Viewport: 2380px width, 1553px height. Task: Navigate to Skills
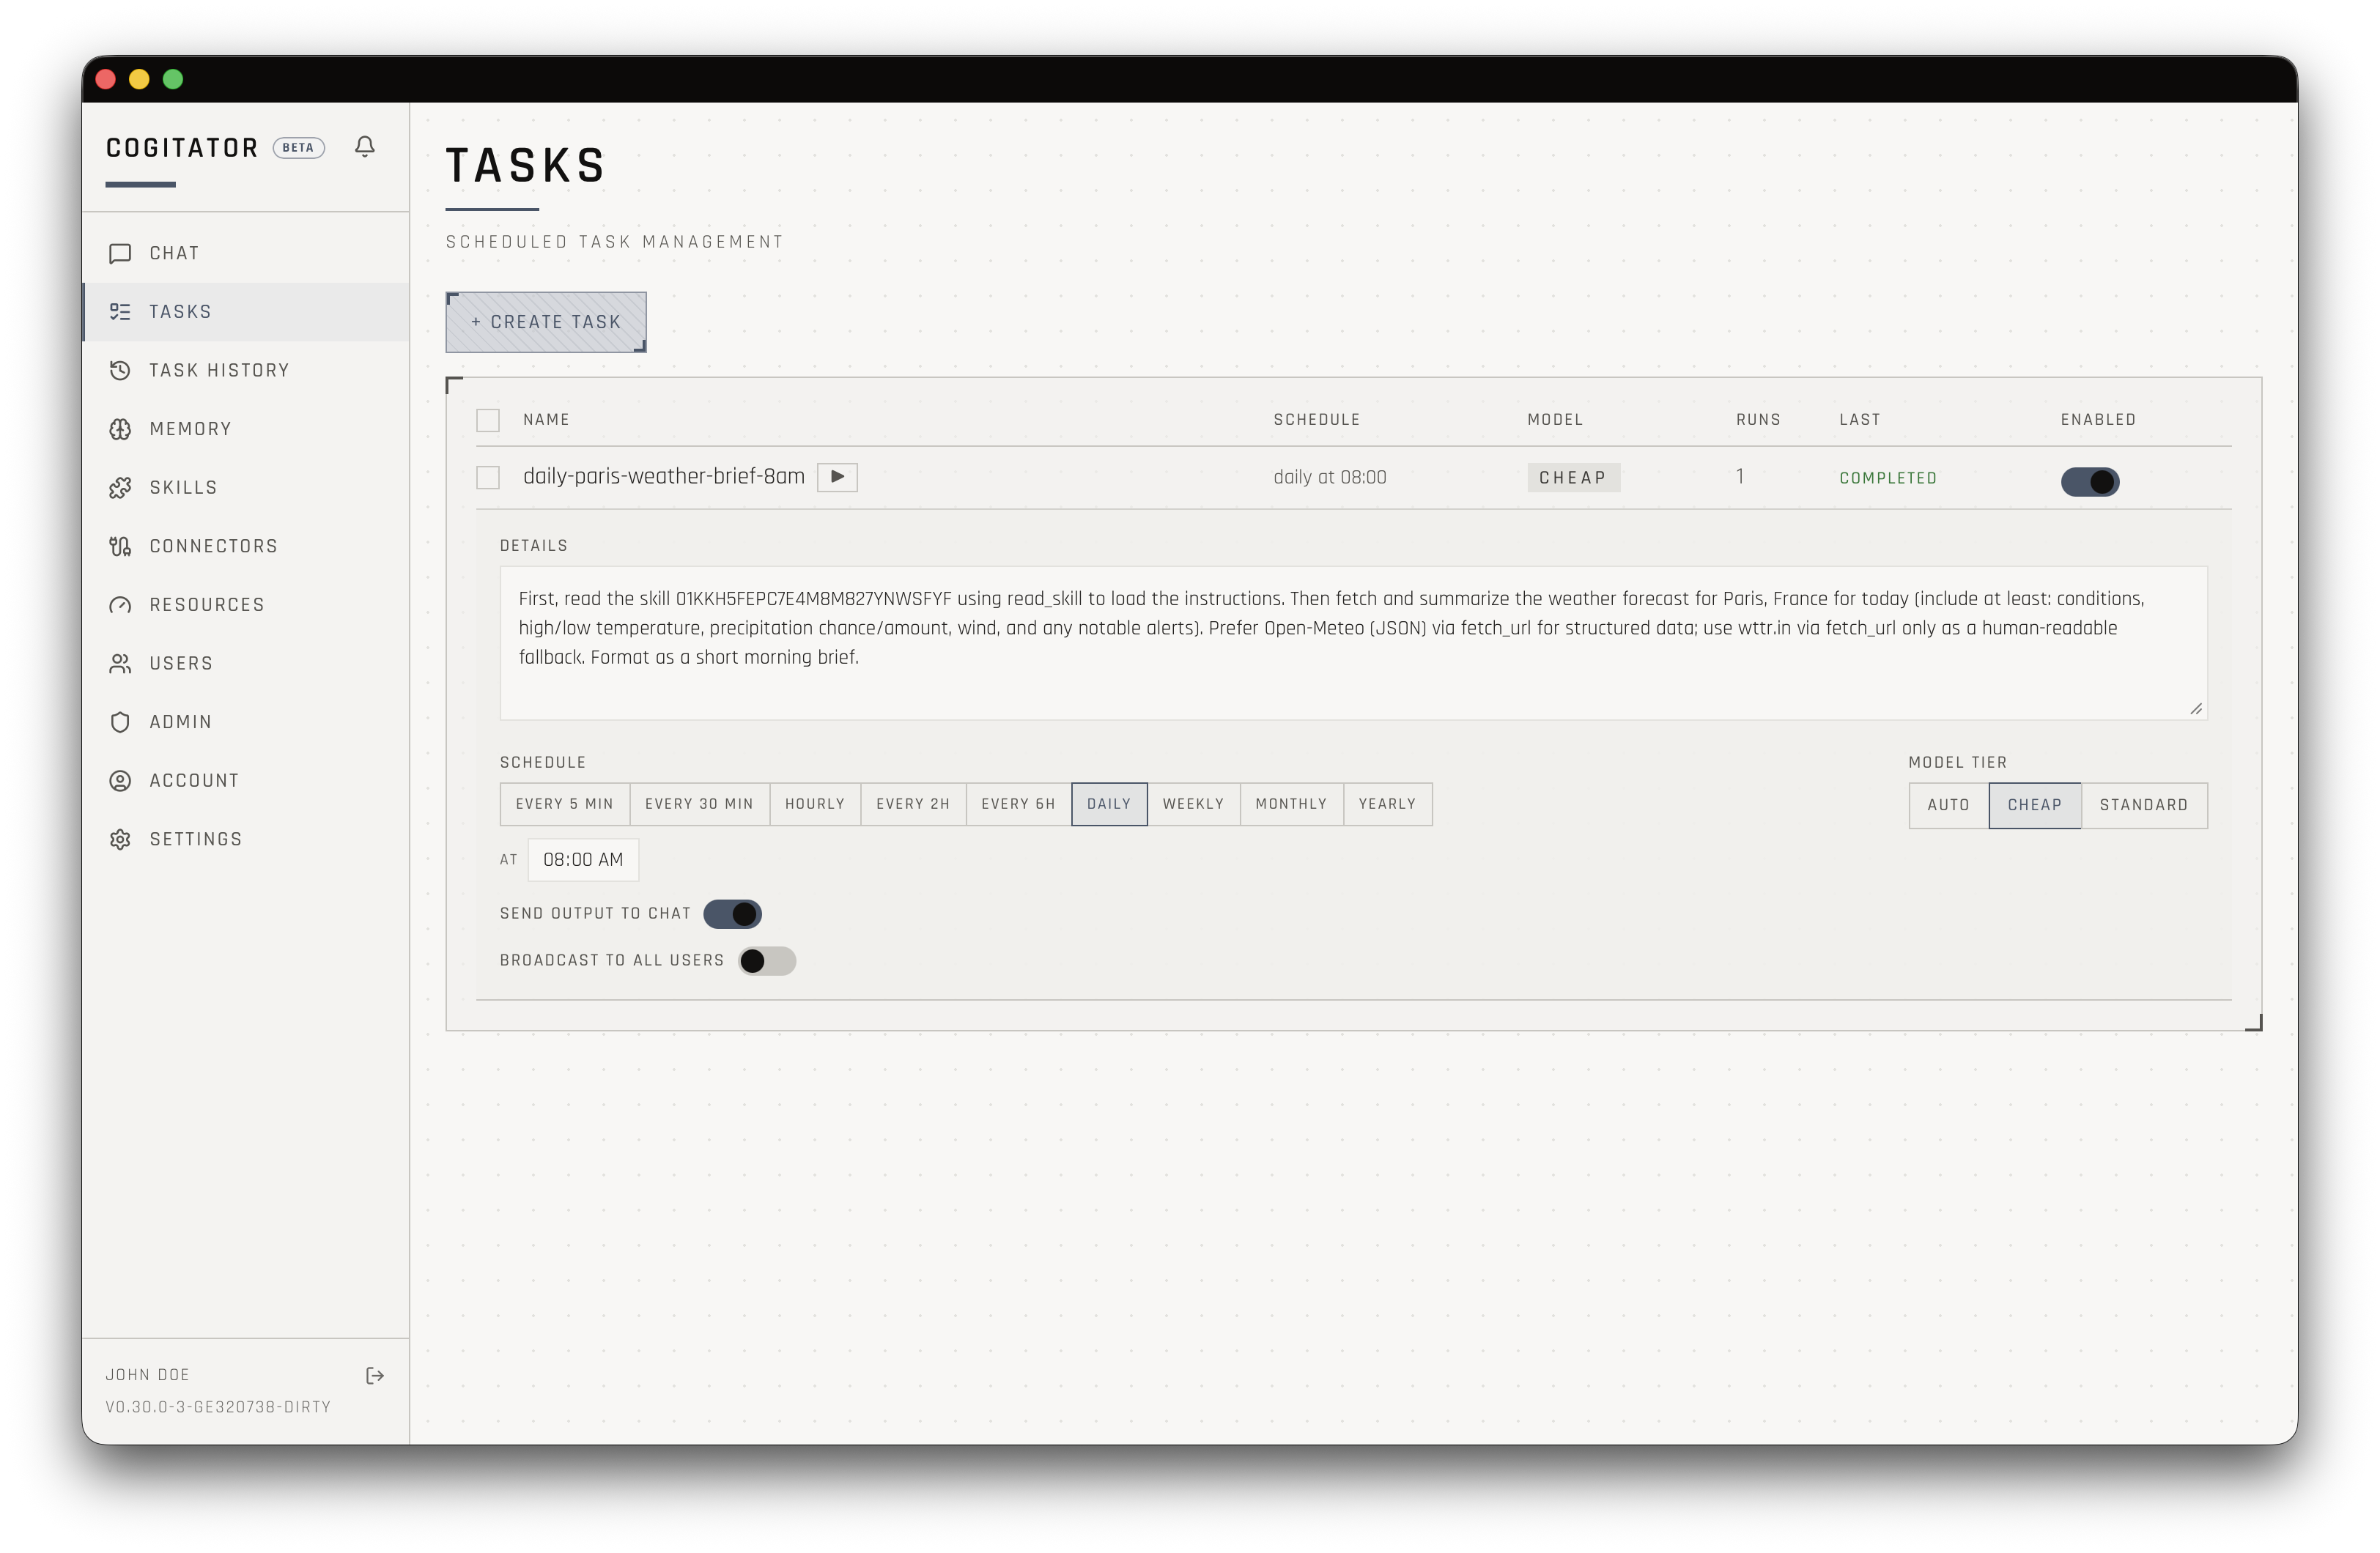[246, 487]
